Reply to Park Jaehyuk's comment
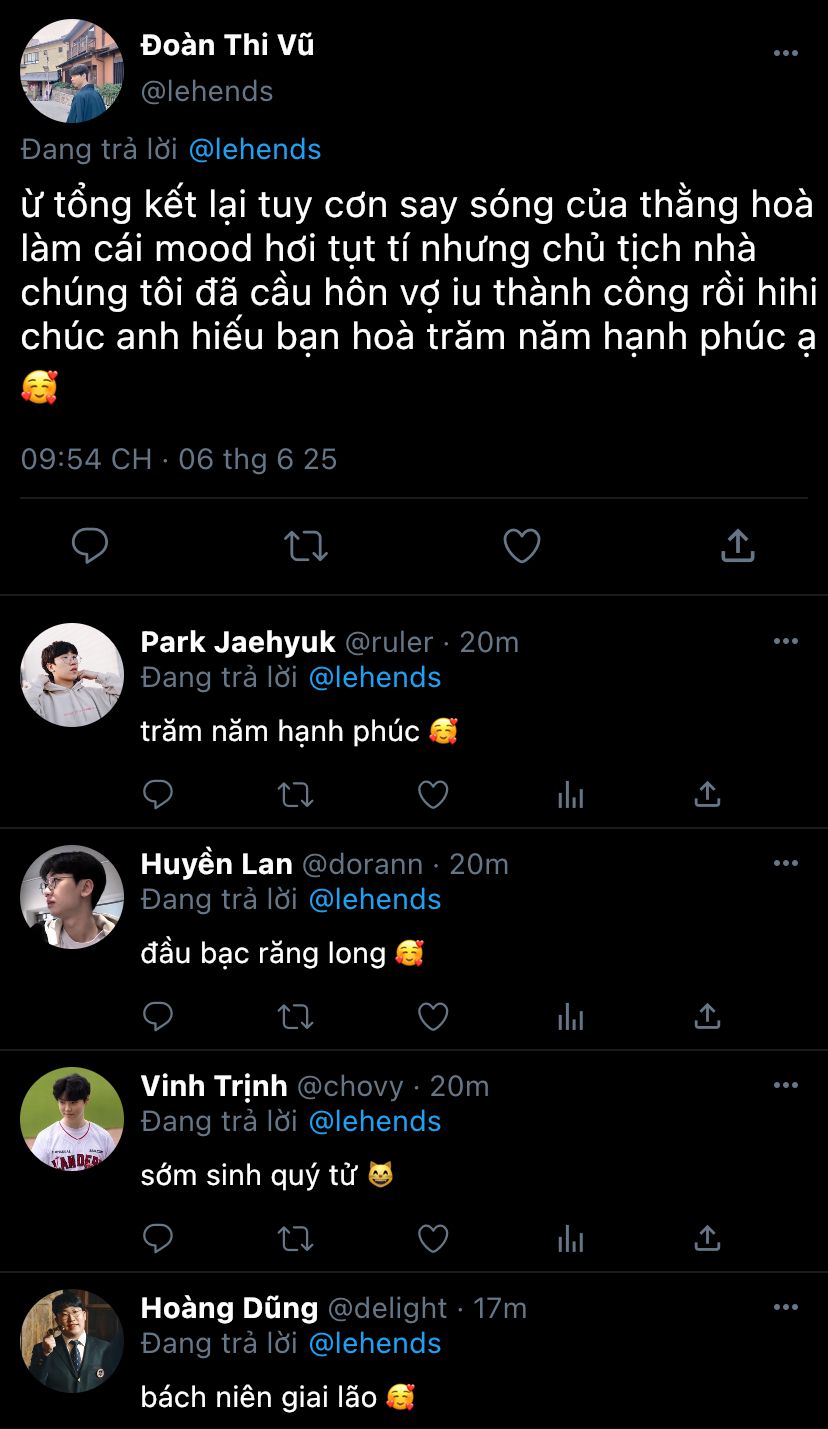Screen dimensions: 828x1429 pos(158,795)
